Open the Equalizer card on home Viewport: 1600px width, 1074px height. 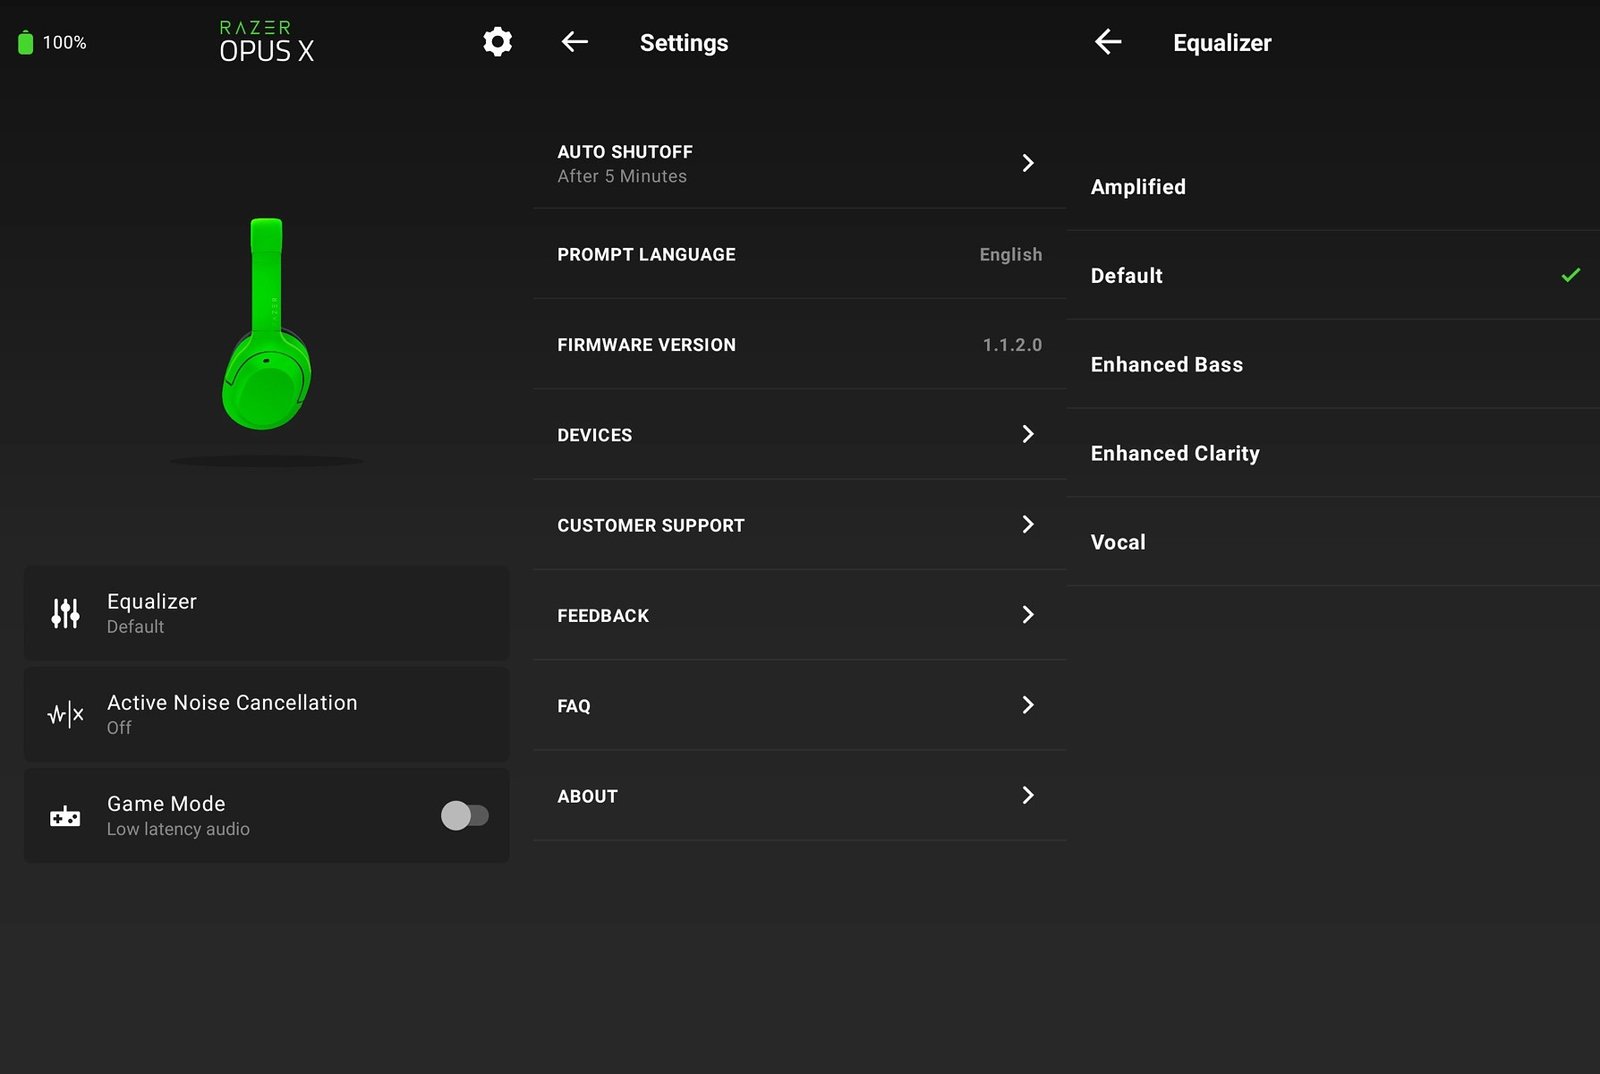[x=266, y=613]
